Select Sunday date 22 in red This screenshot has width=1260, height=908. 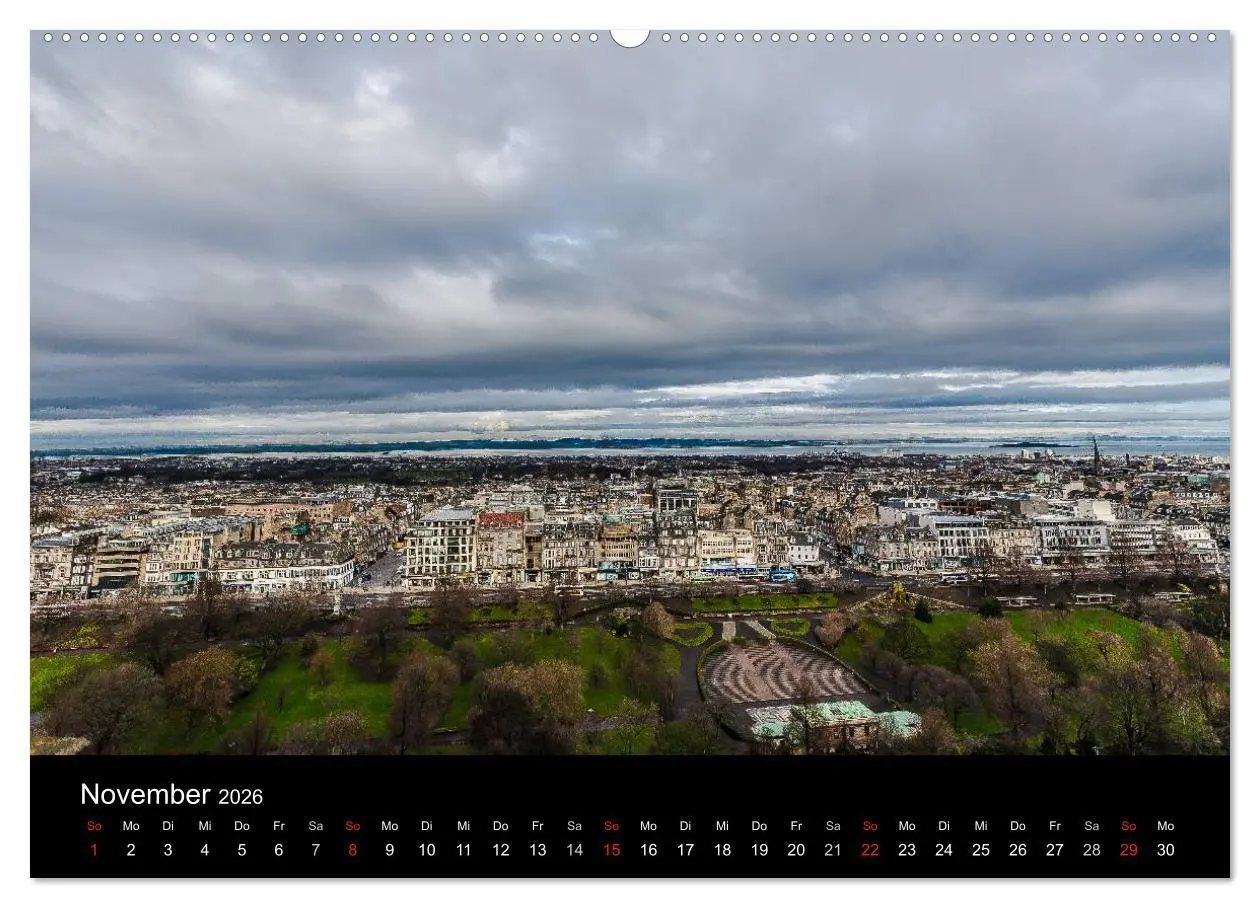[x=870, y=850]
